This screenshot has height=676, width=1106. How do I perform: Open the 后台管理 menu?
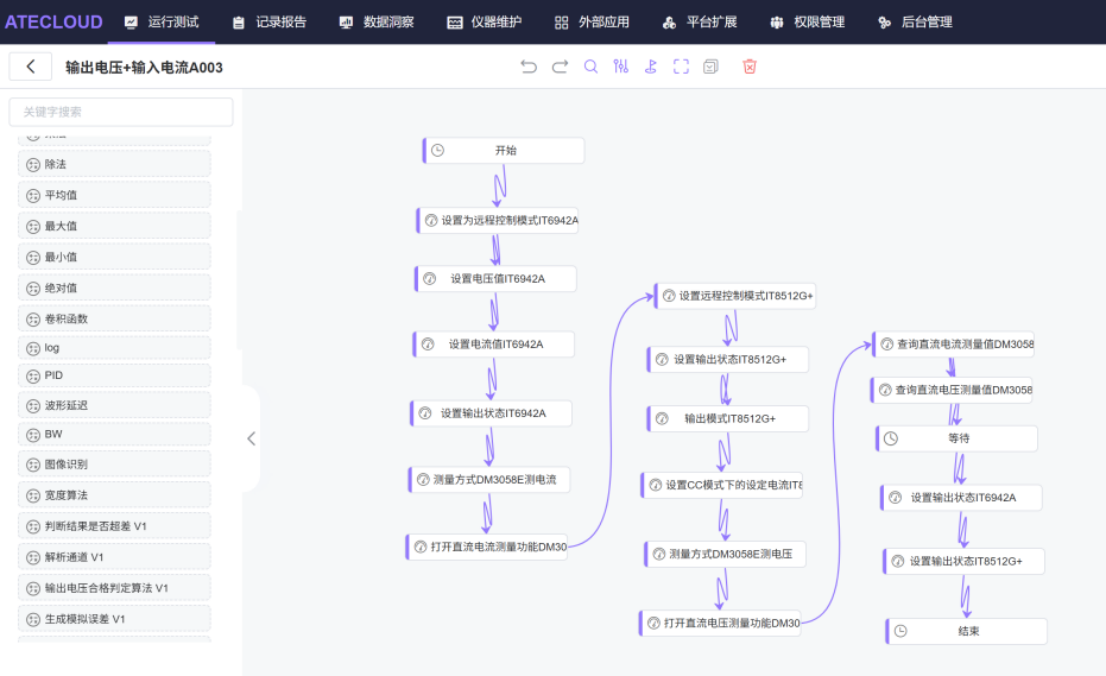(915, 22)
